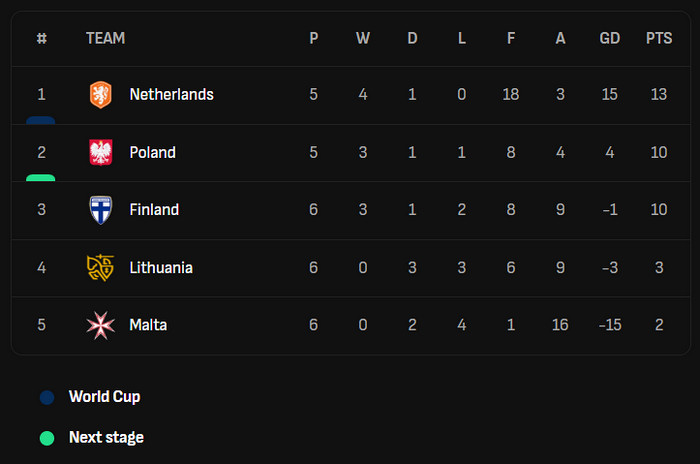The width and height of the screenshot is (700, 464).
Task: Click the Next stage legend label
Action: tap(106, 438)
